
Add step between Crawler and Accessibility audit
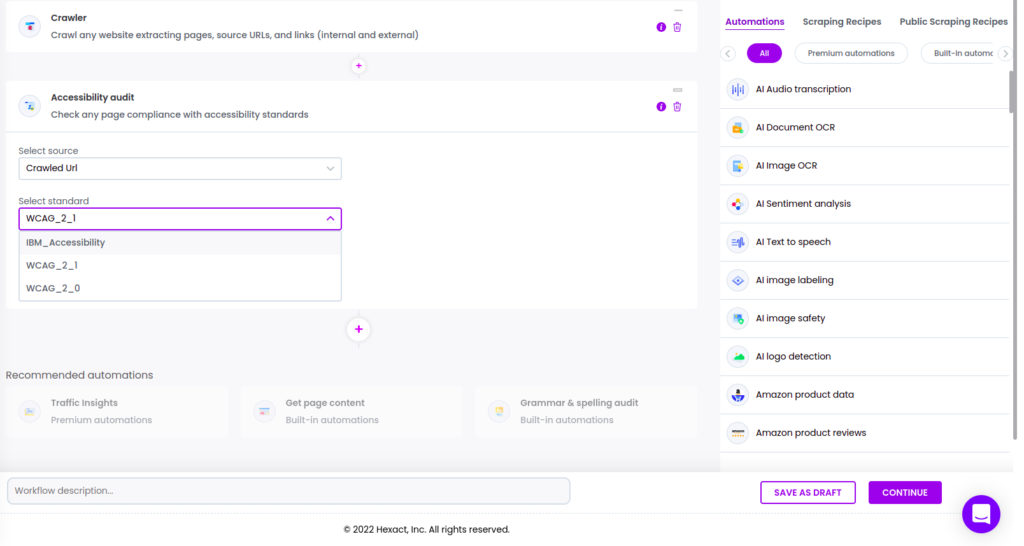point(359,66)
